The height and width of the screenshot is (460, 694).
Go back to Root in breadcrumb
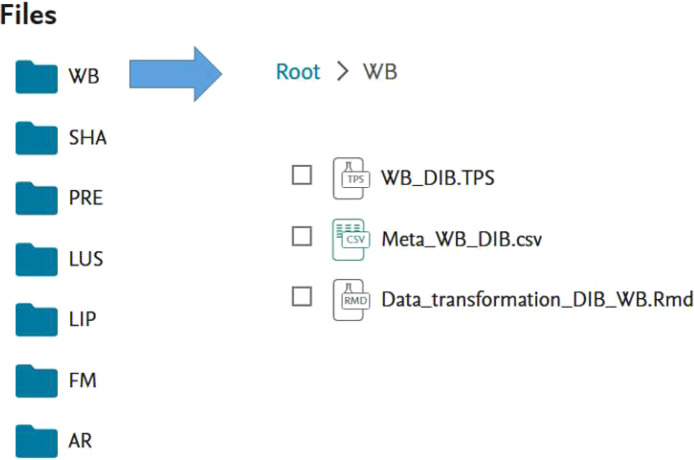pos(298,72)
